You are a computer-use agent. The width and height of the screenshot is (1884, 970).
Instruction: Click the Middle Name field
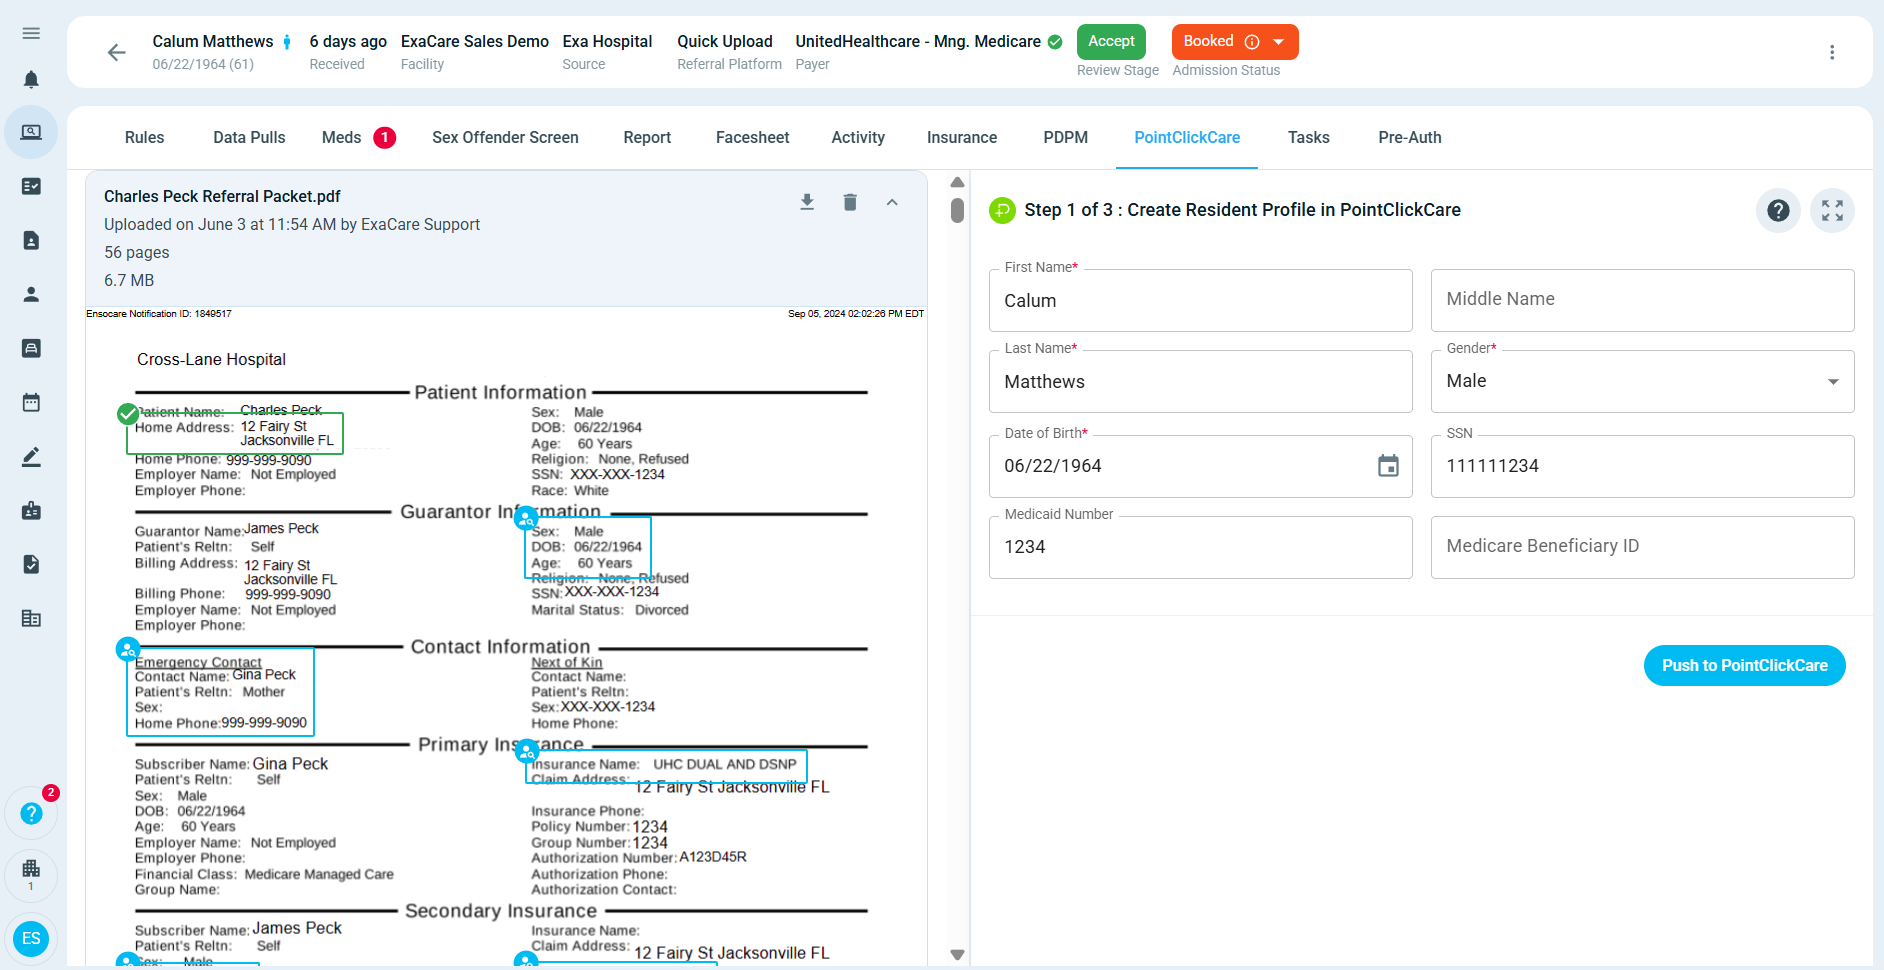(x=1642, y=300)
